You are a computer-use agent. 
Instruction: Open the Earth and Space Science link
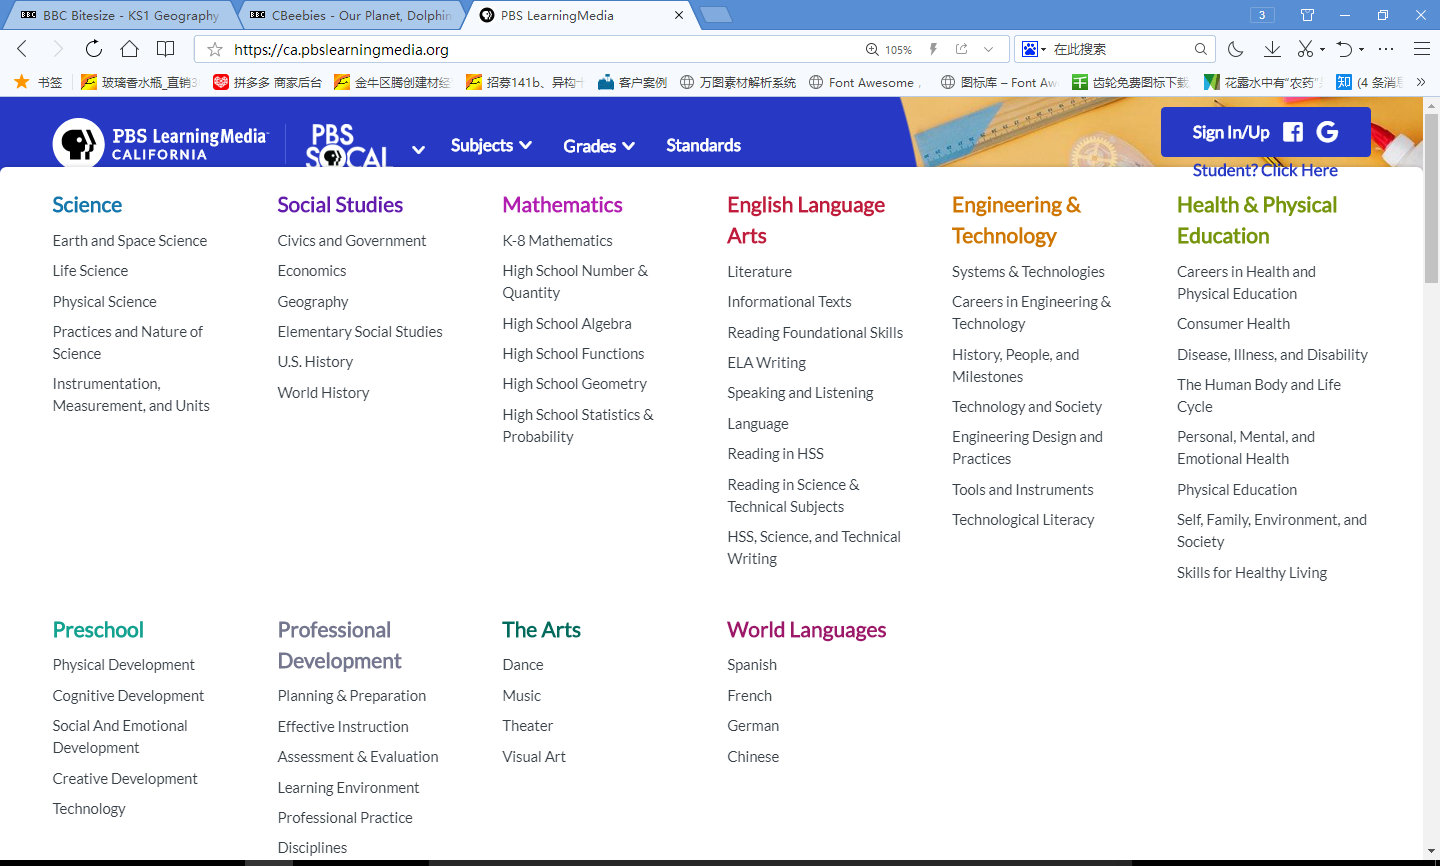130,241
